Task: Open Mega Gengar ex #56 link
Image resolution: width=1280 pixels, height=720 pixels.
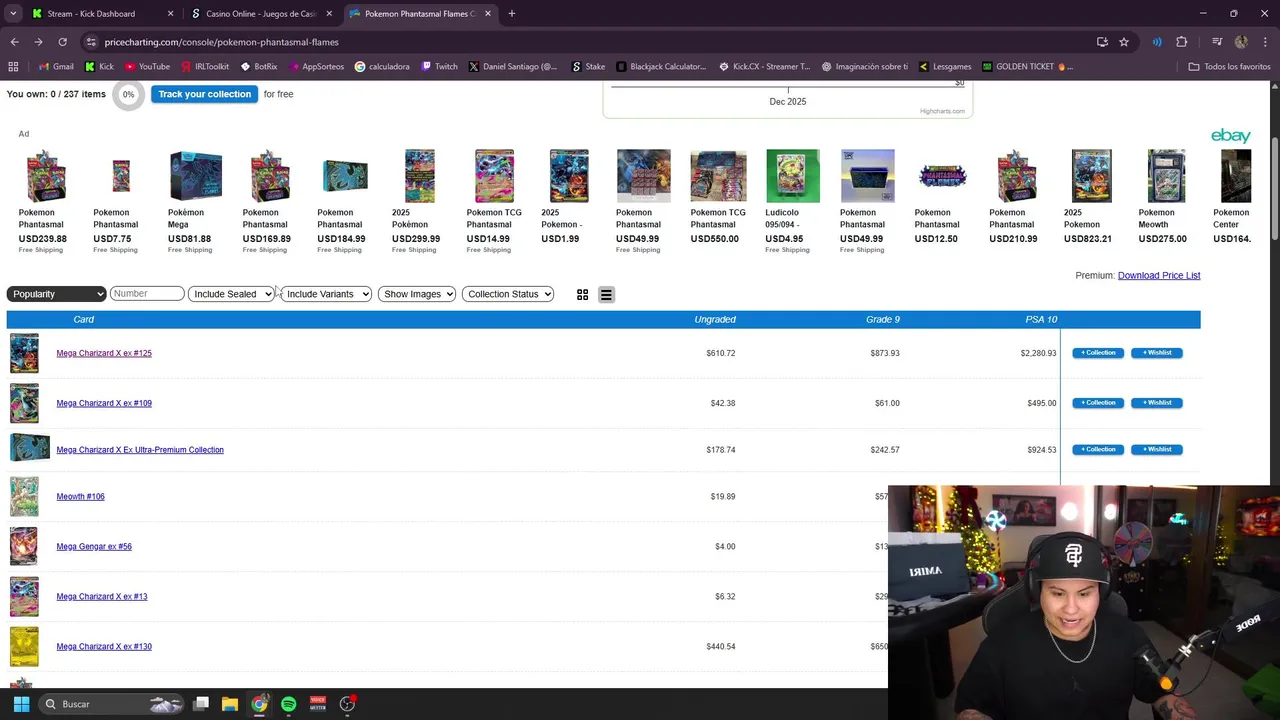Action: [94, 546]
